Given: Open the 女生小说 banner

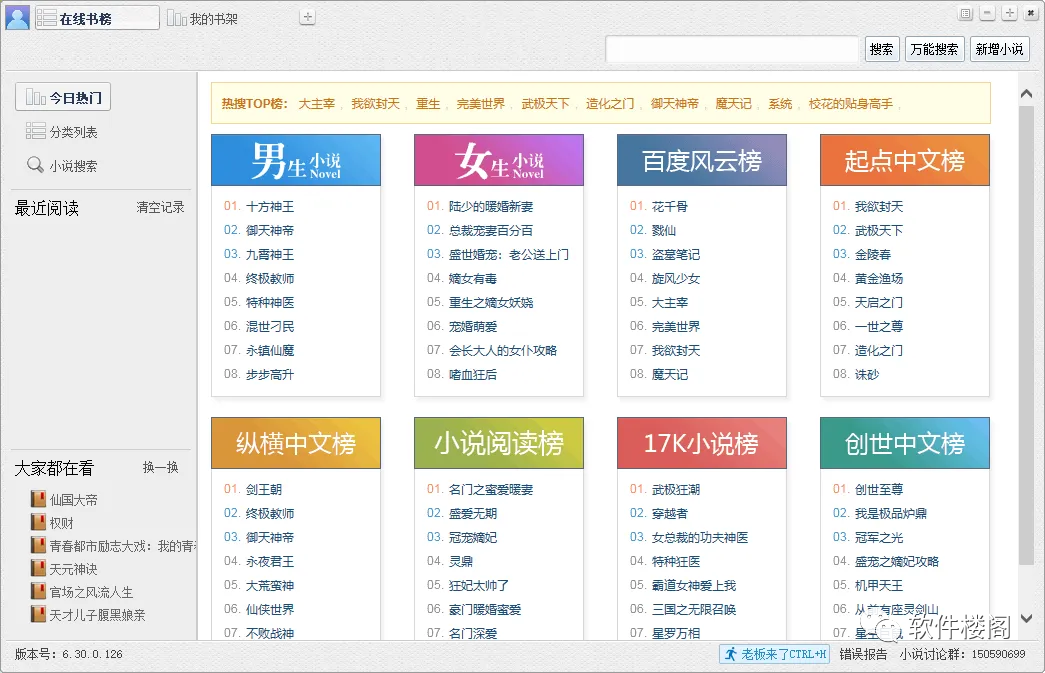Looking at the screenshot, I should [x=499, y=160].
